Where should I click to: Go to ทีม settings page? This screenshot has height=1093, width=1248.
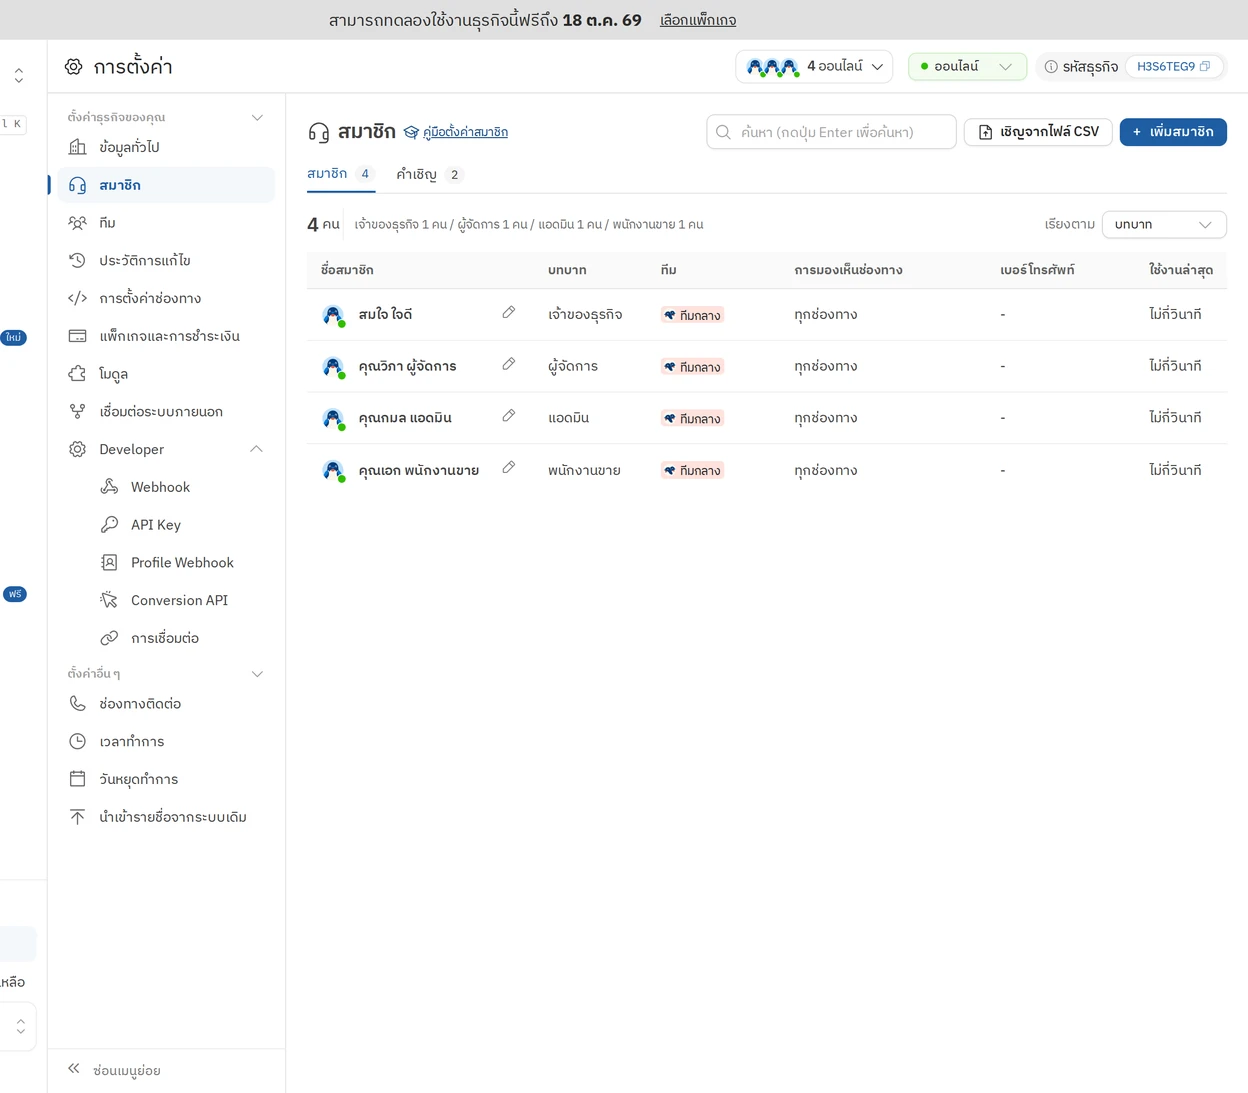click(x=166, y=223)
